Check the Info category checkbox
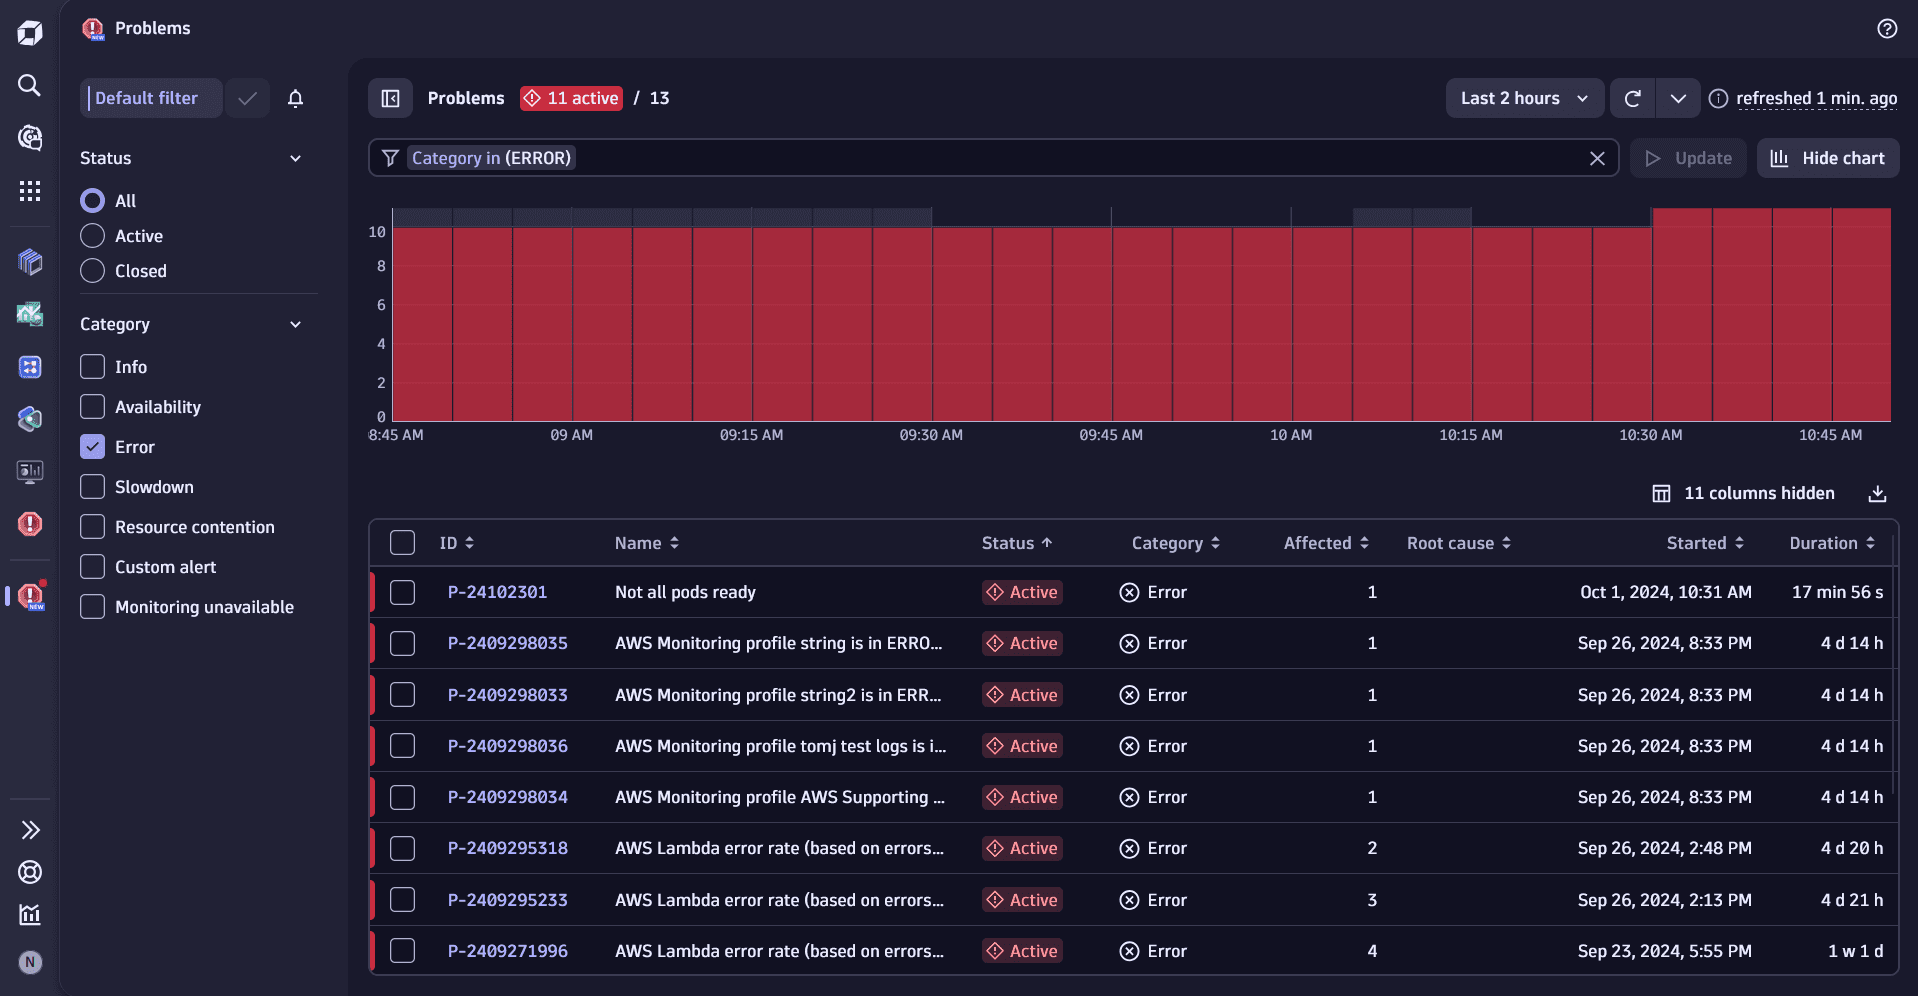Image resolution: width=1918 pixels, height=996 pixels. point(92,367)
